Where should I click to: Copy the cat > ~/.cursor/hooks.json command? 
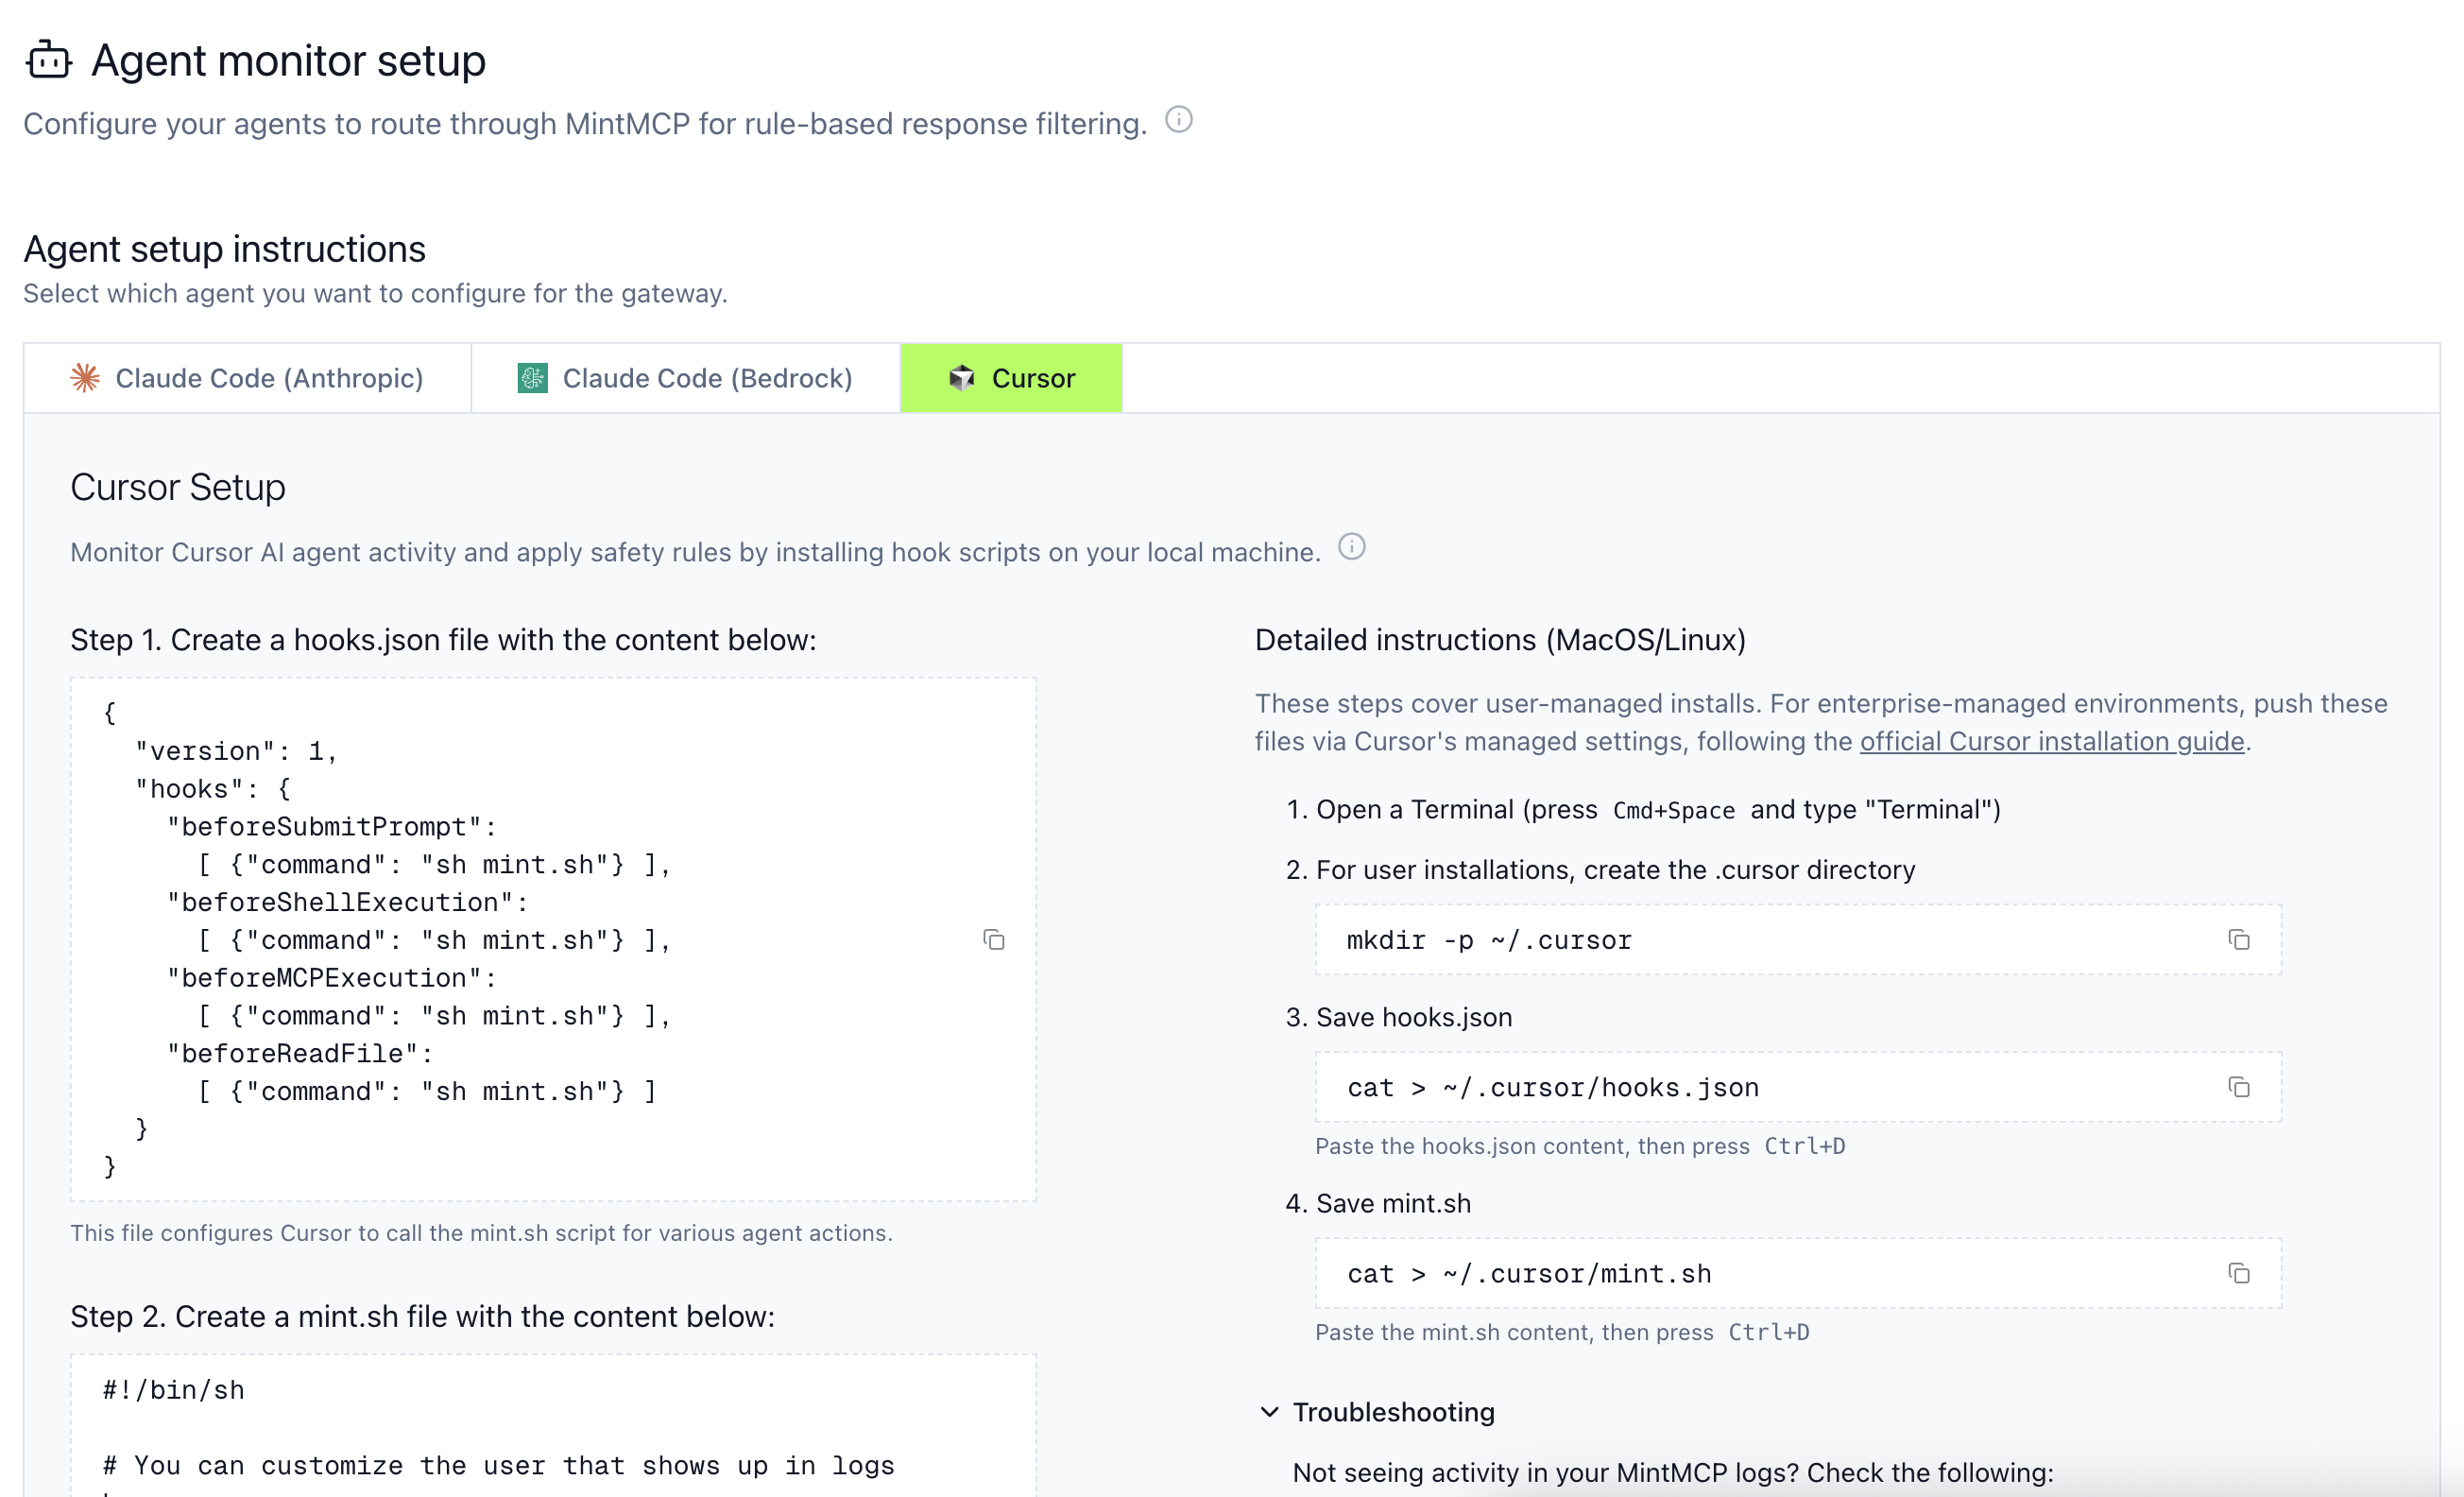click(2240, 1087)
